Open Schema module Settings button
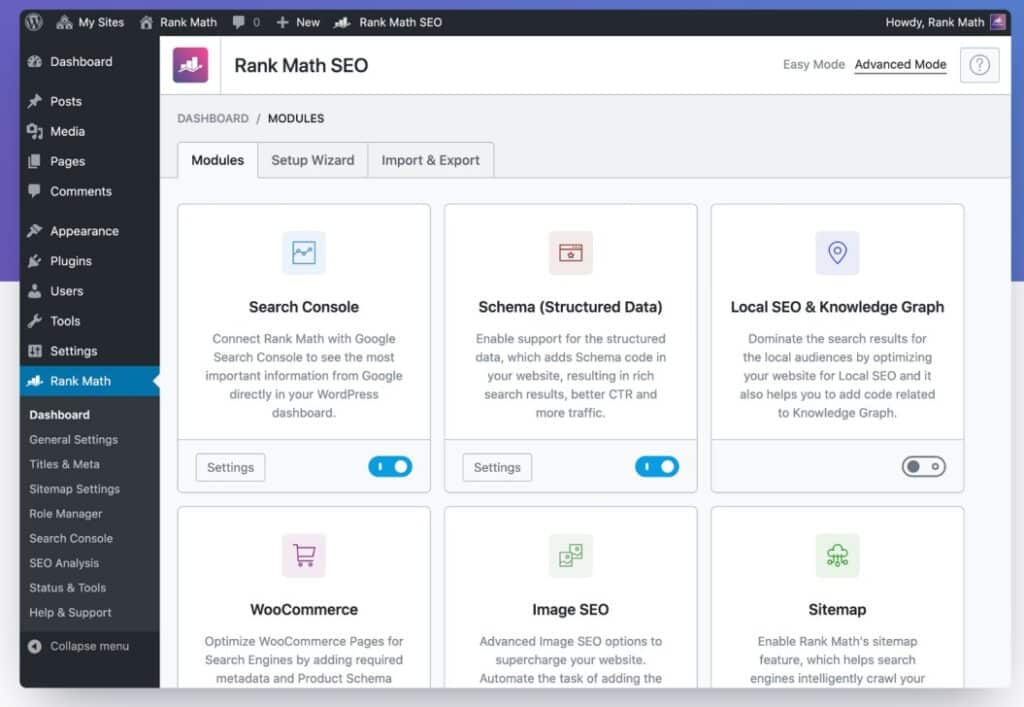The image size is (1024, 707). coord(497,467)
